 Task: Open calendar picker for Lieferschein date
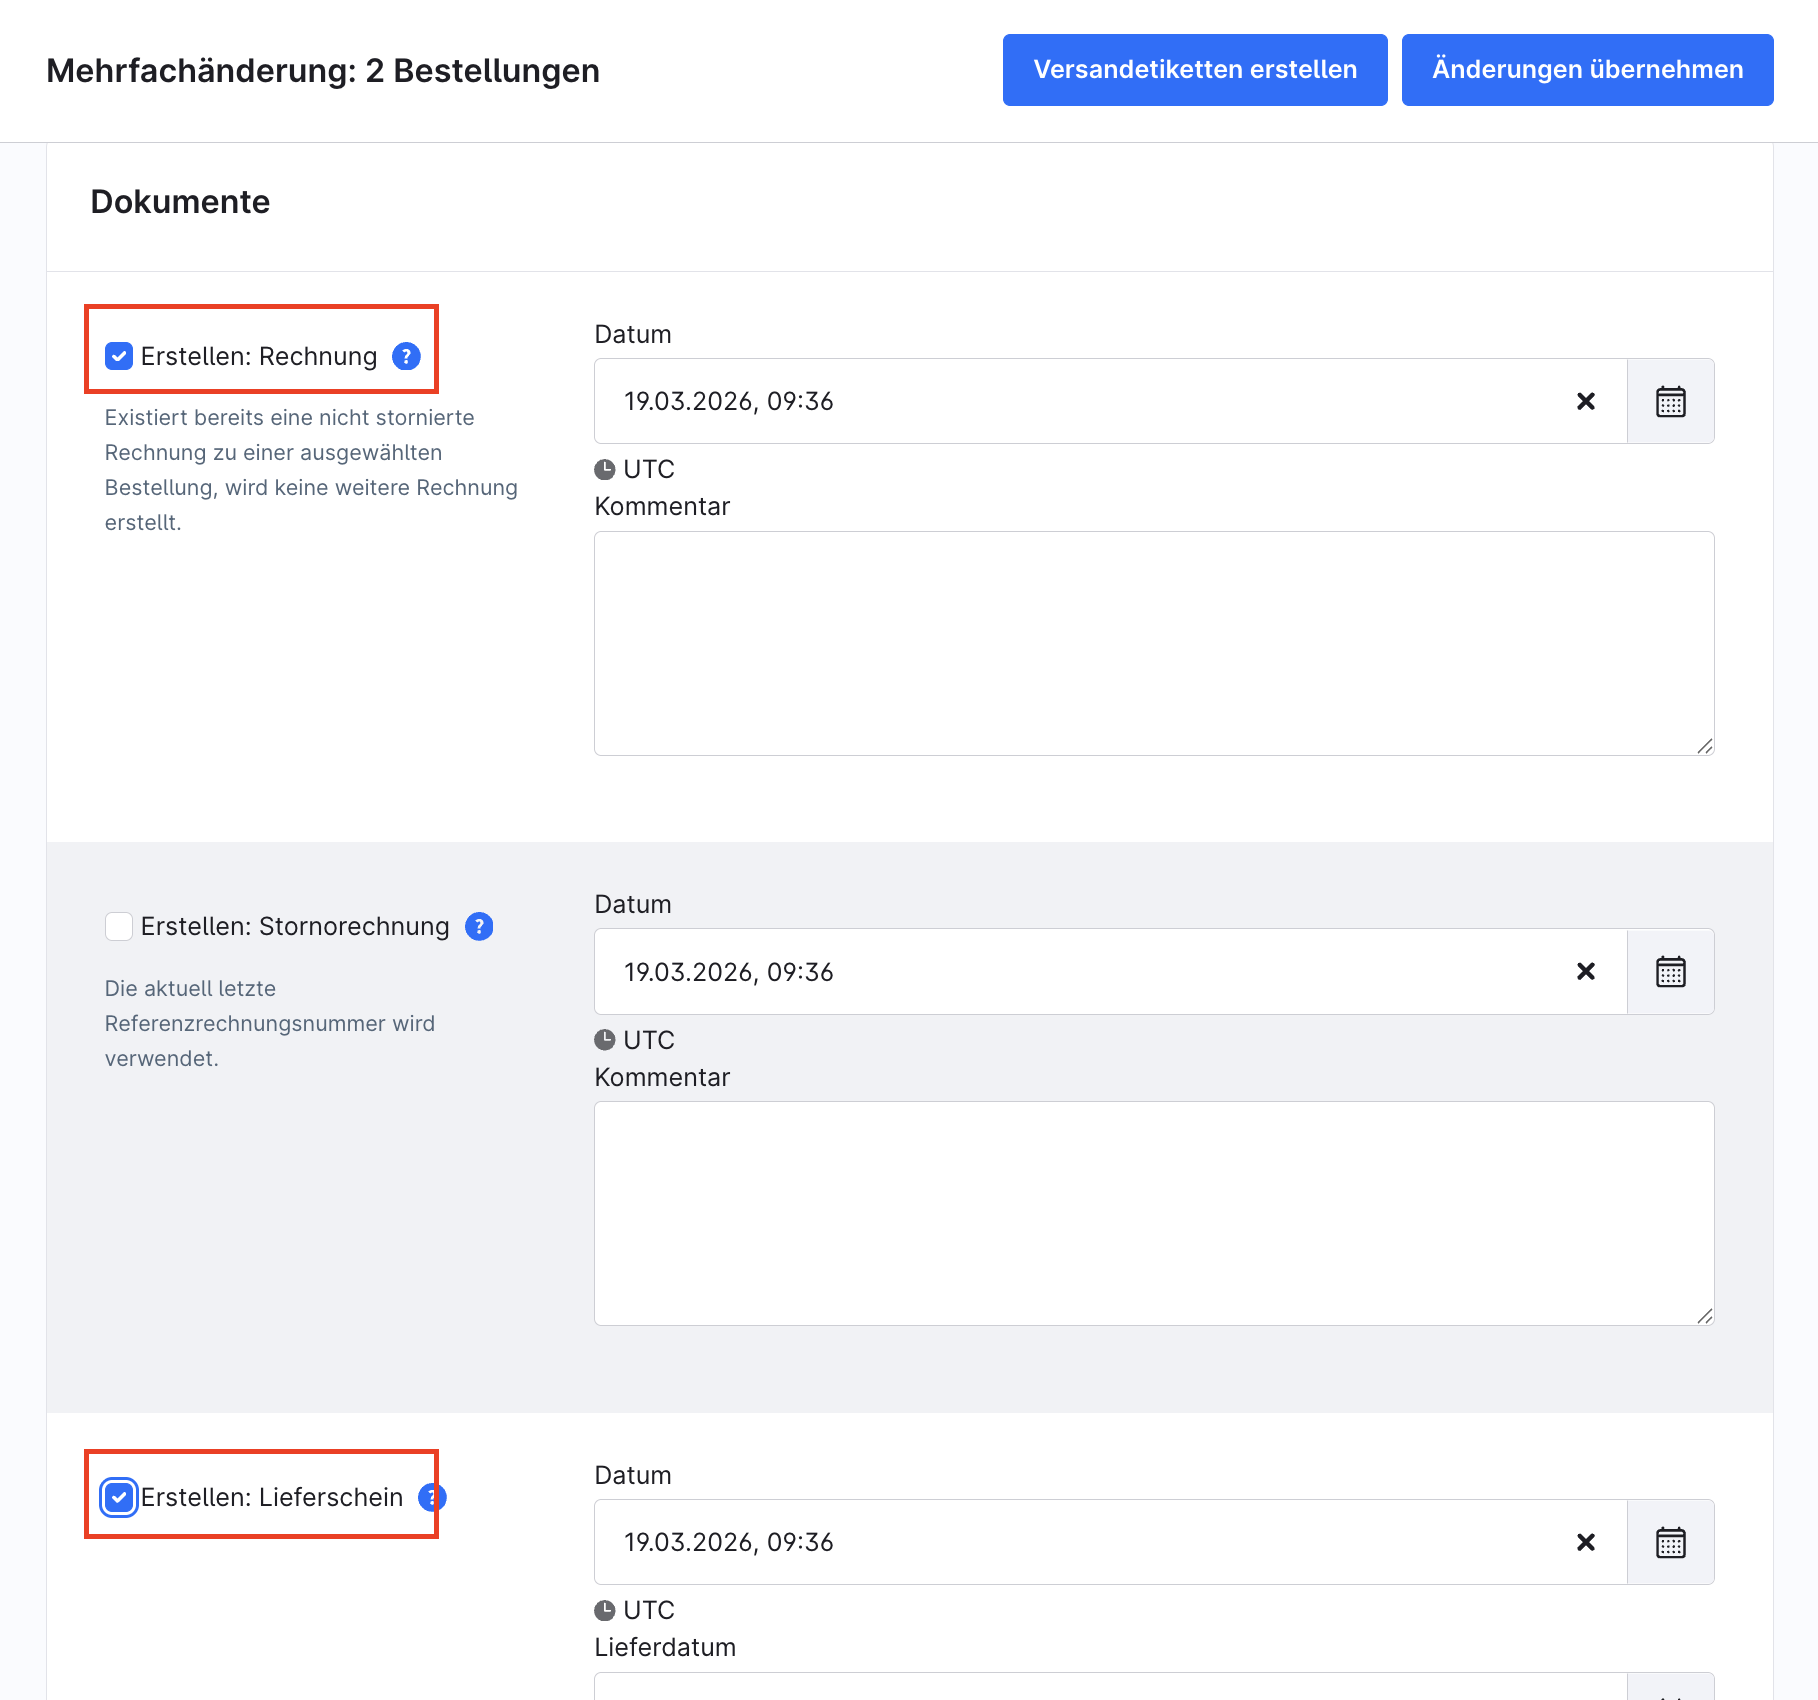coord(1670,1542)
